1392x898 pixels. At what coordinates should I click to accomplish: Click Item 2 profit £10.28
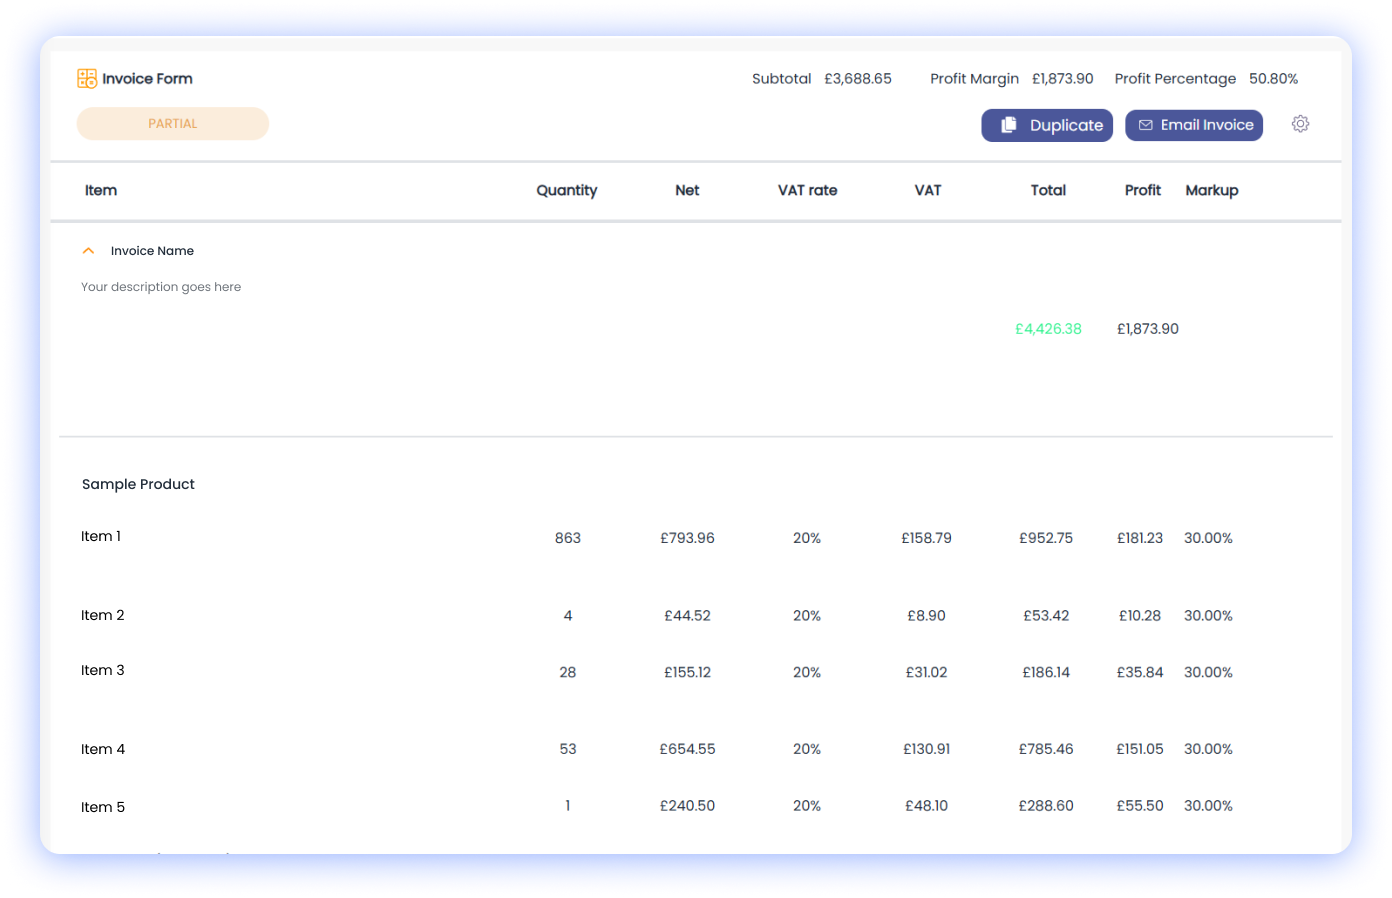pyautogui.click(x=1140, y=616)
